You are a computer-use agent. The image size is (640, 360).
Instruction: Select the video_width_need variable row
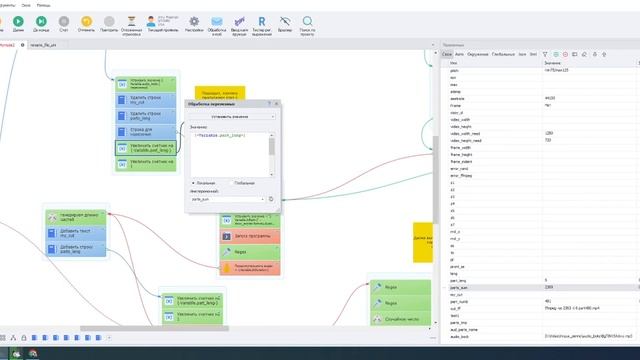(539, 133)
